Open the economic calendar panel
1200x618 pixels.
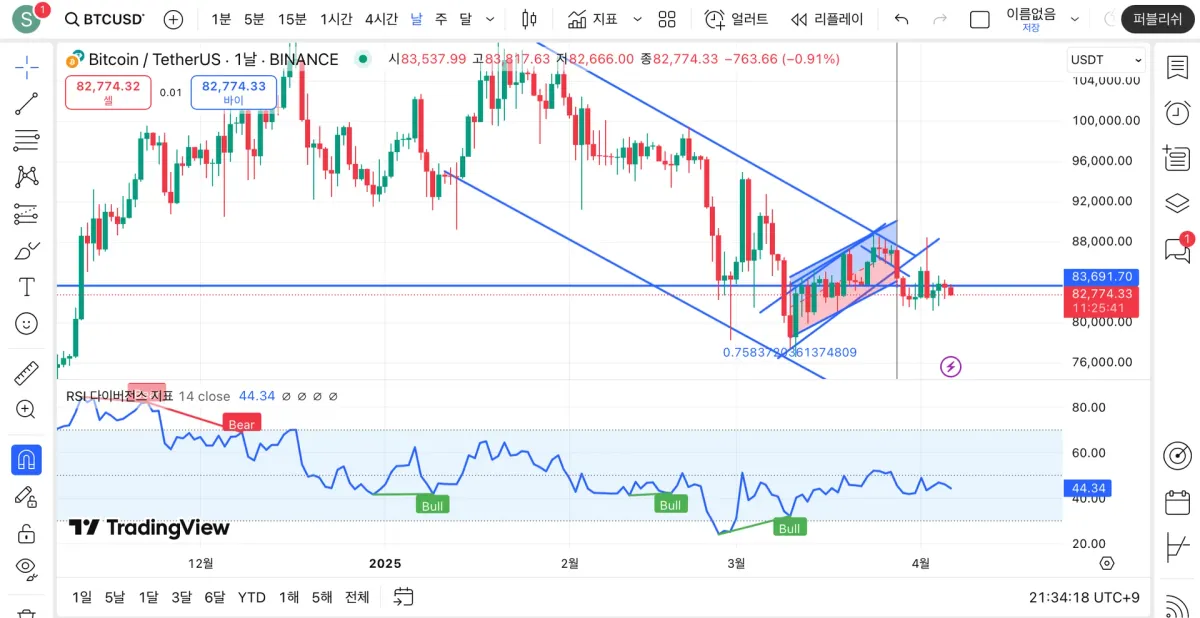[x=1177, y=502]
